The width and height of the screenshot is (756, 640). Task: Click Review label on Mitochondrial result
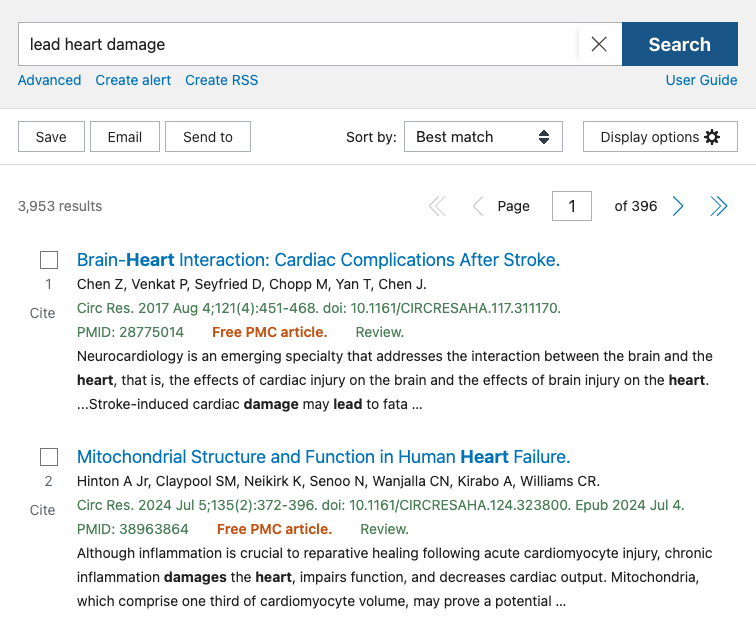(384, 529)
